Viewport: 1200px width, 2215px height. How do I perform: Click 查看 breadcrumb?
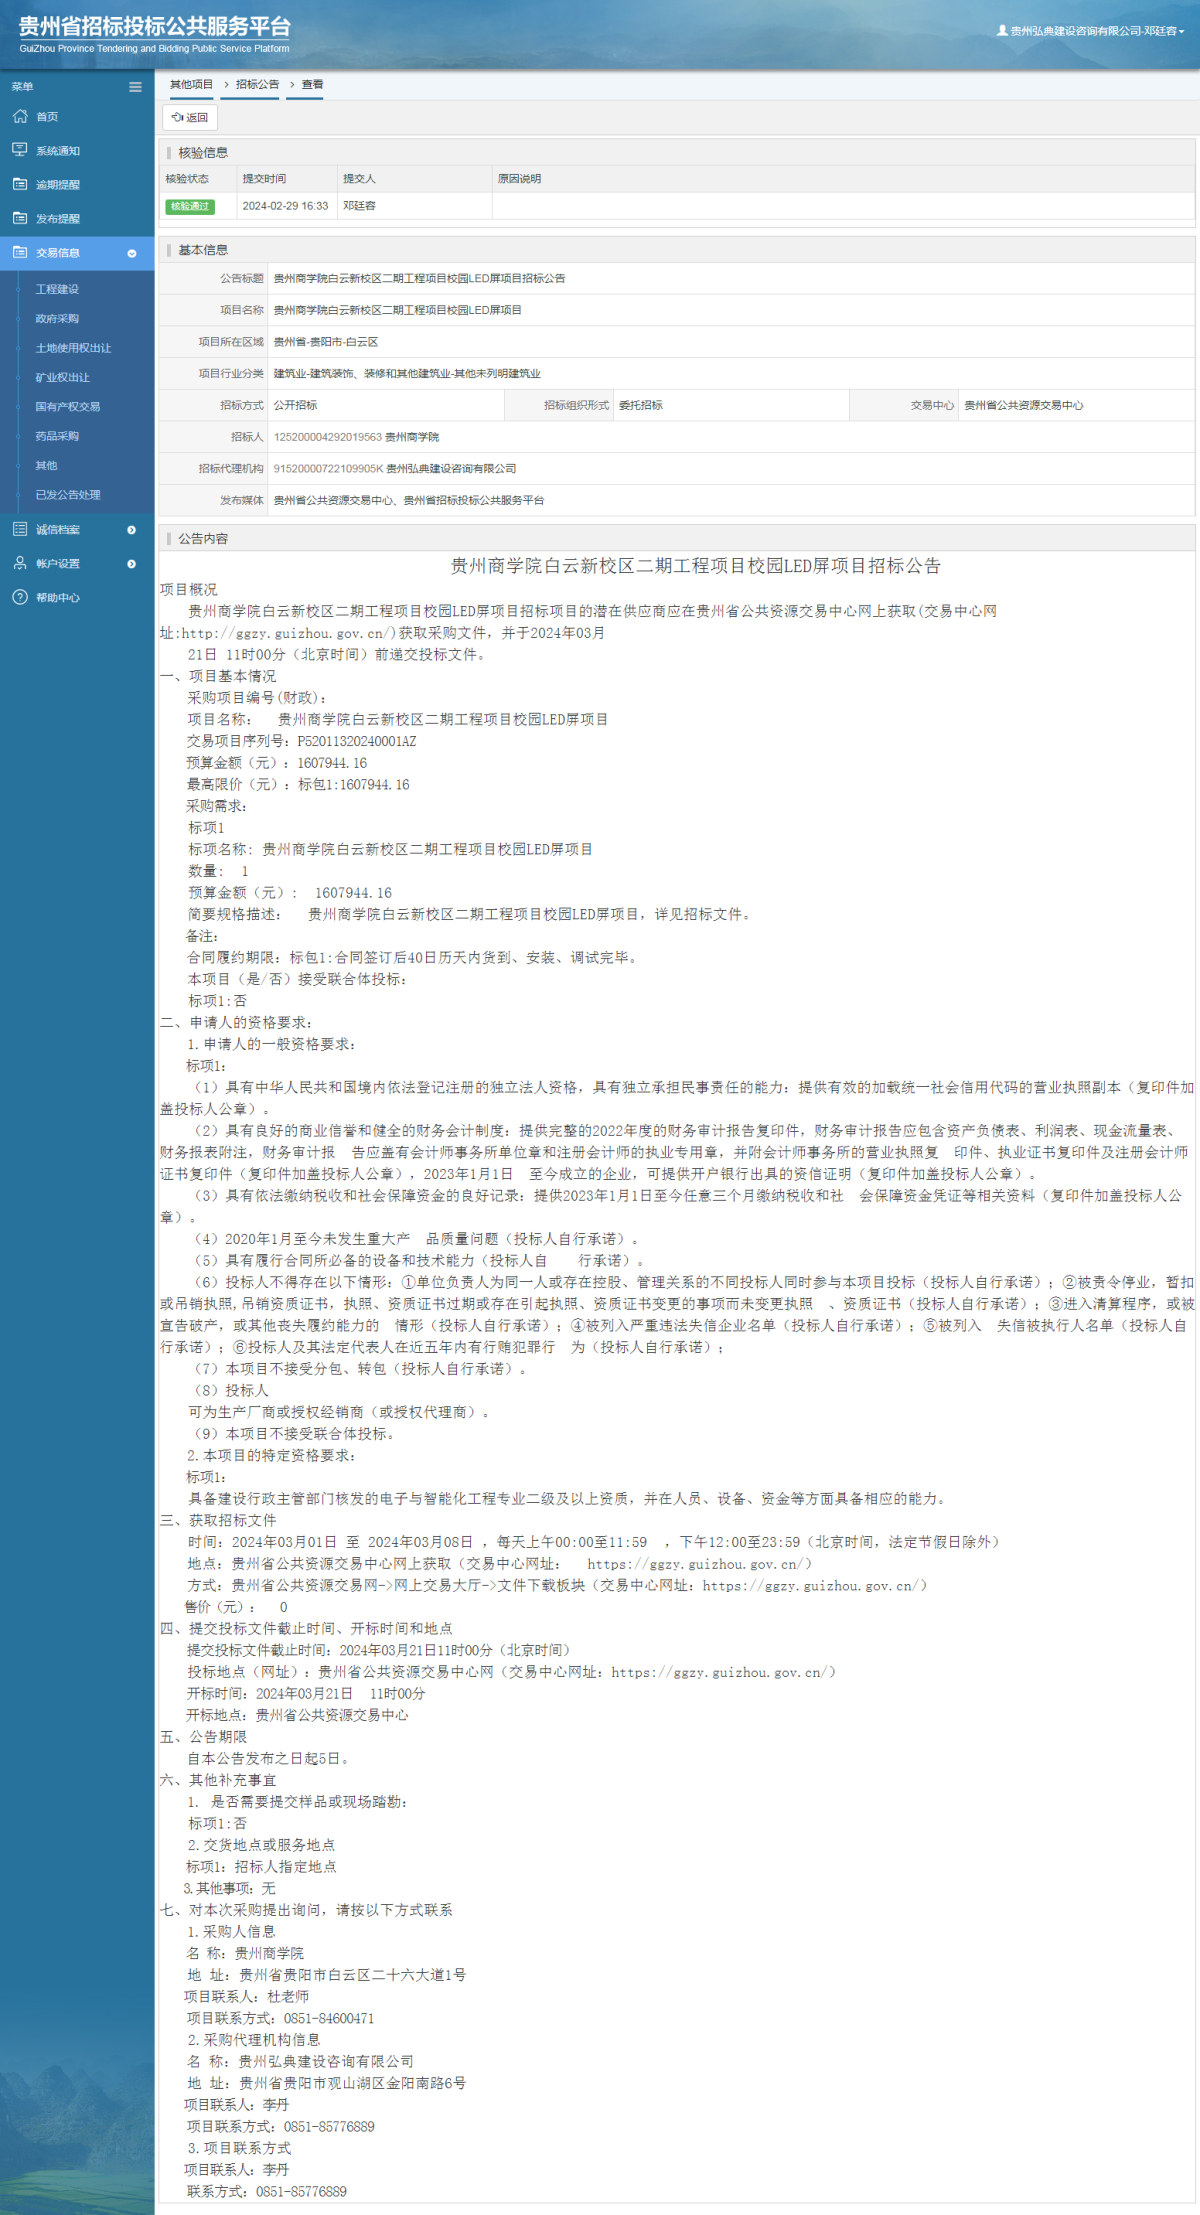tap(312, 85)
